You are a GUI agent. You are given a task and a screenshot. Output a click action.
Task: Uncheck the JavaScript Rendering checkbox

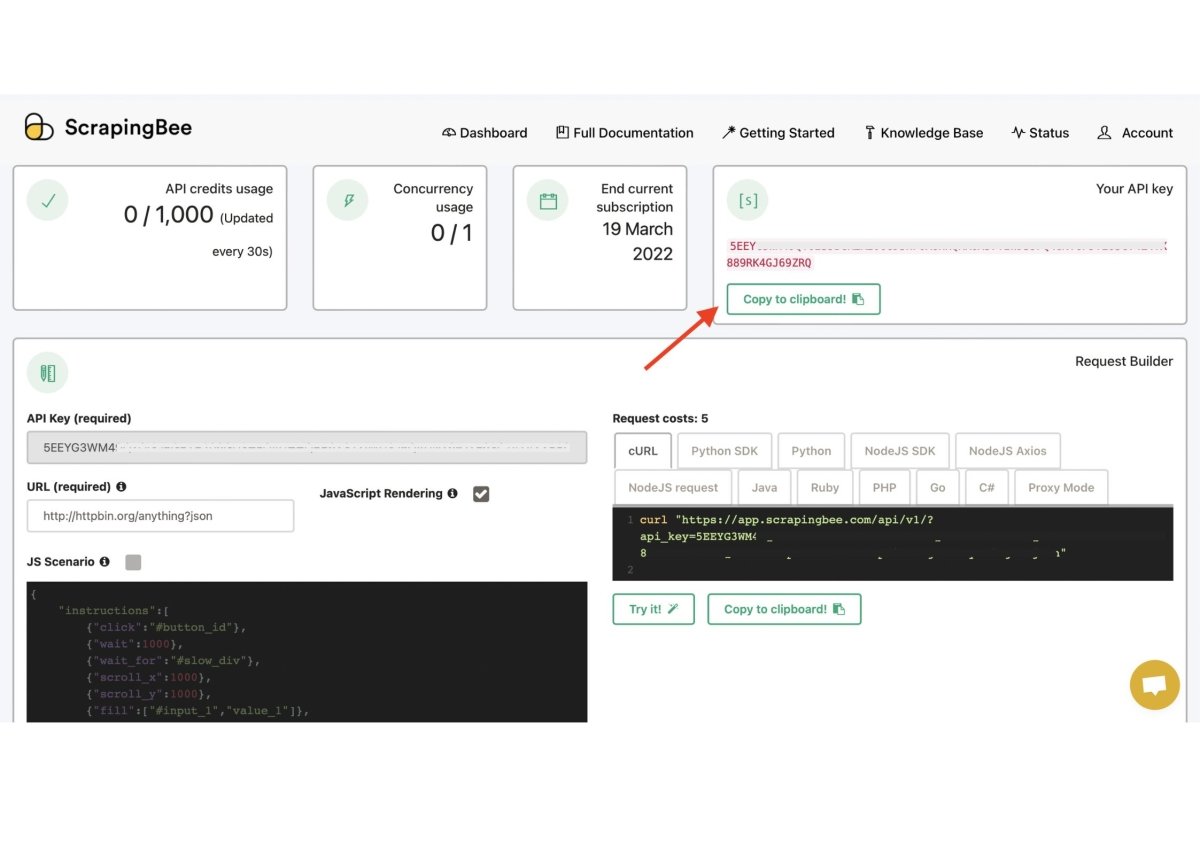click(x=481, y=494)
